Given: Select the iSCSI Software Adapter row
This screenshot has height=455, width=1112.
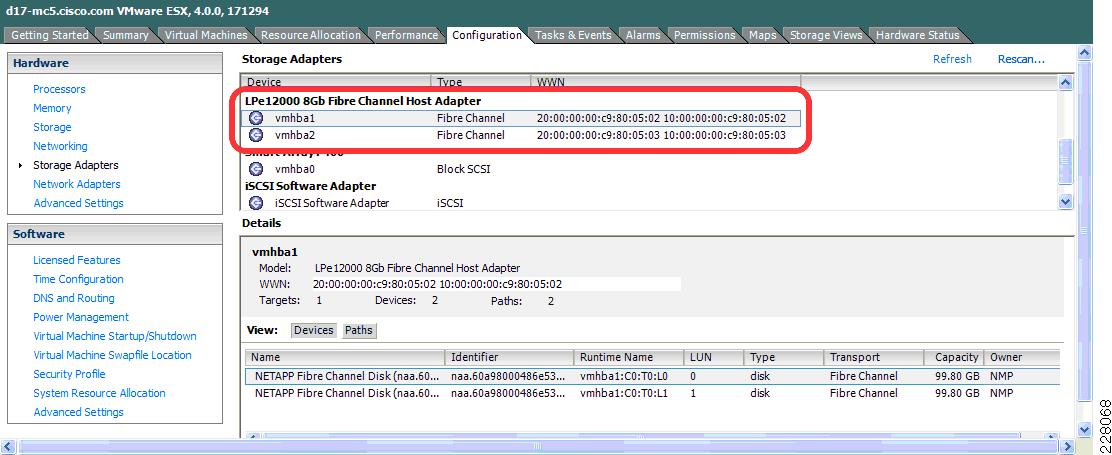Looking at the screenshot, I should click(x=521, y=203).
